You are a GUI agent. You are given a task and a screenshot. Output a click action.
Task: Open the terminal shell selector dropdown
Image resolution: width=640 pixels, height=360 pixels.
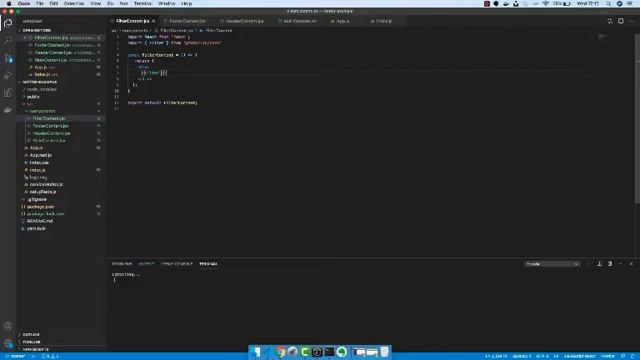tap(552, 264)
